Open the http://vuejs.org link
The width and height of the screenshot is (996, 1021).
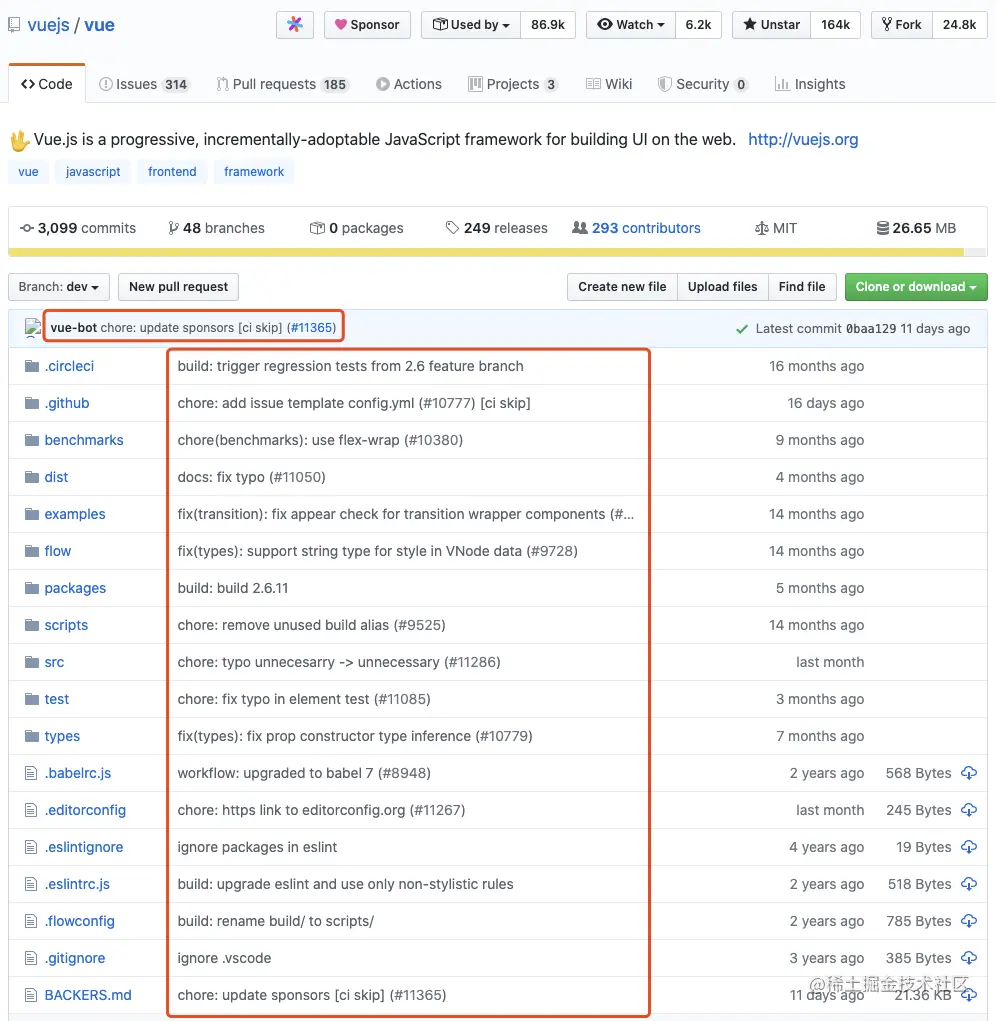(x=803, y=139)
